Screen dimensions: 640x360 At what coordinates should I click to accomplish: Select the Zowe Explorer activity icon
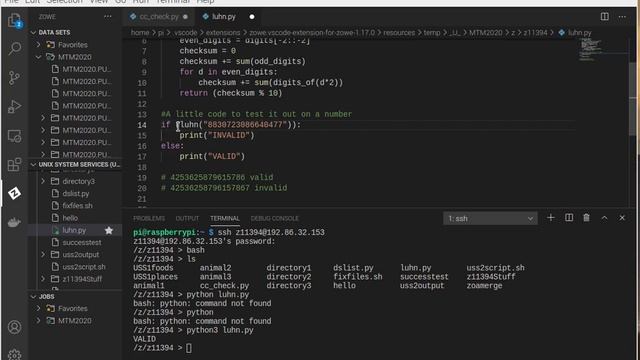point(15,193)
